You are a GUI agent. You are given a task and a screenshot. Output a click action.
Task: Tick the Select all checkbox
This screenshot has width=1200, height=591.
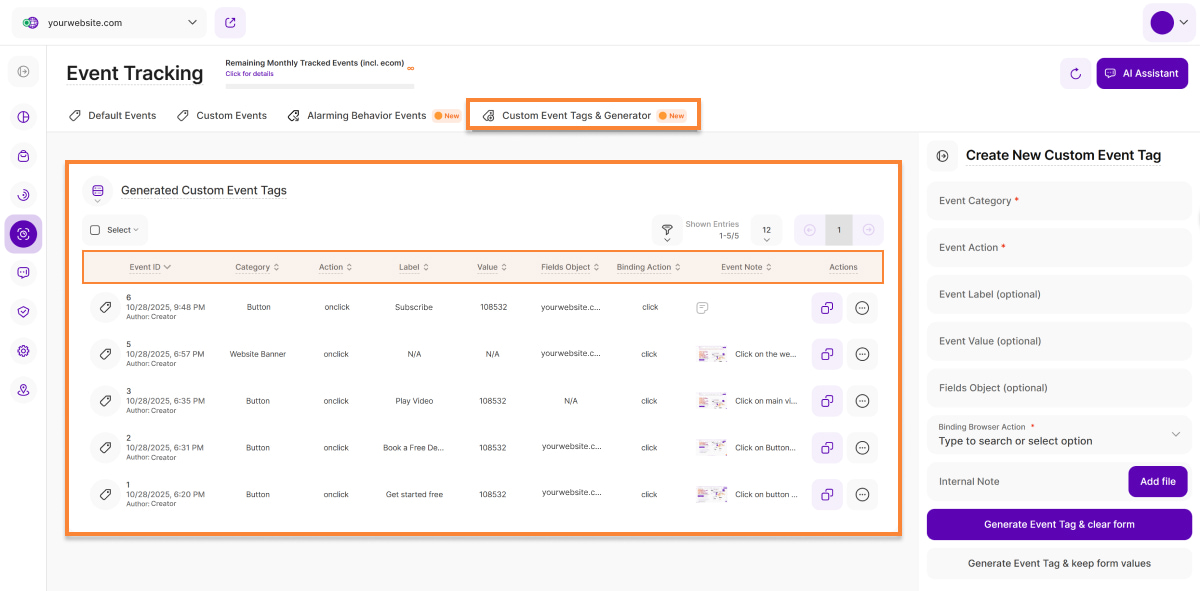point(95,230)
